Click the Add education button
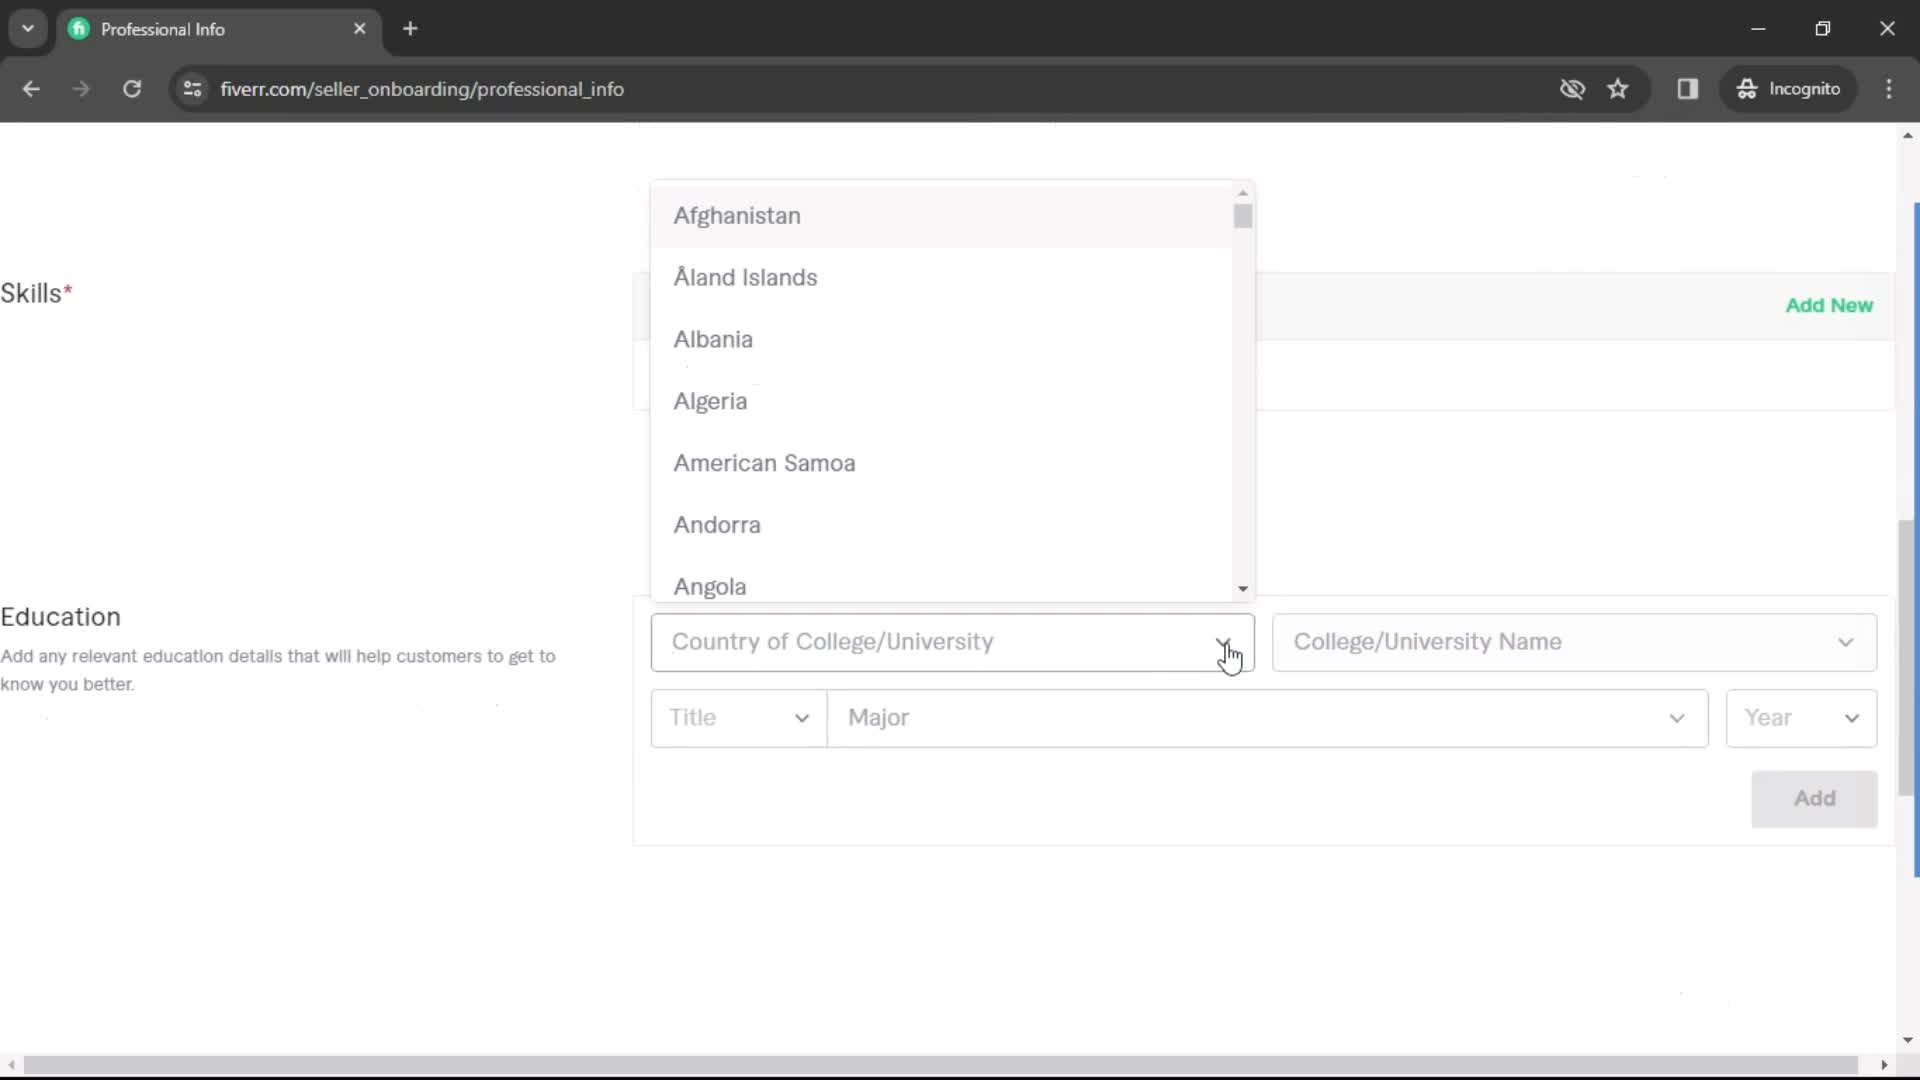Screen dimensions: 1920x1080 tap(1816, 798)
